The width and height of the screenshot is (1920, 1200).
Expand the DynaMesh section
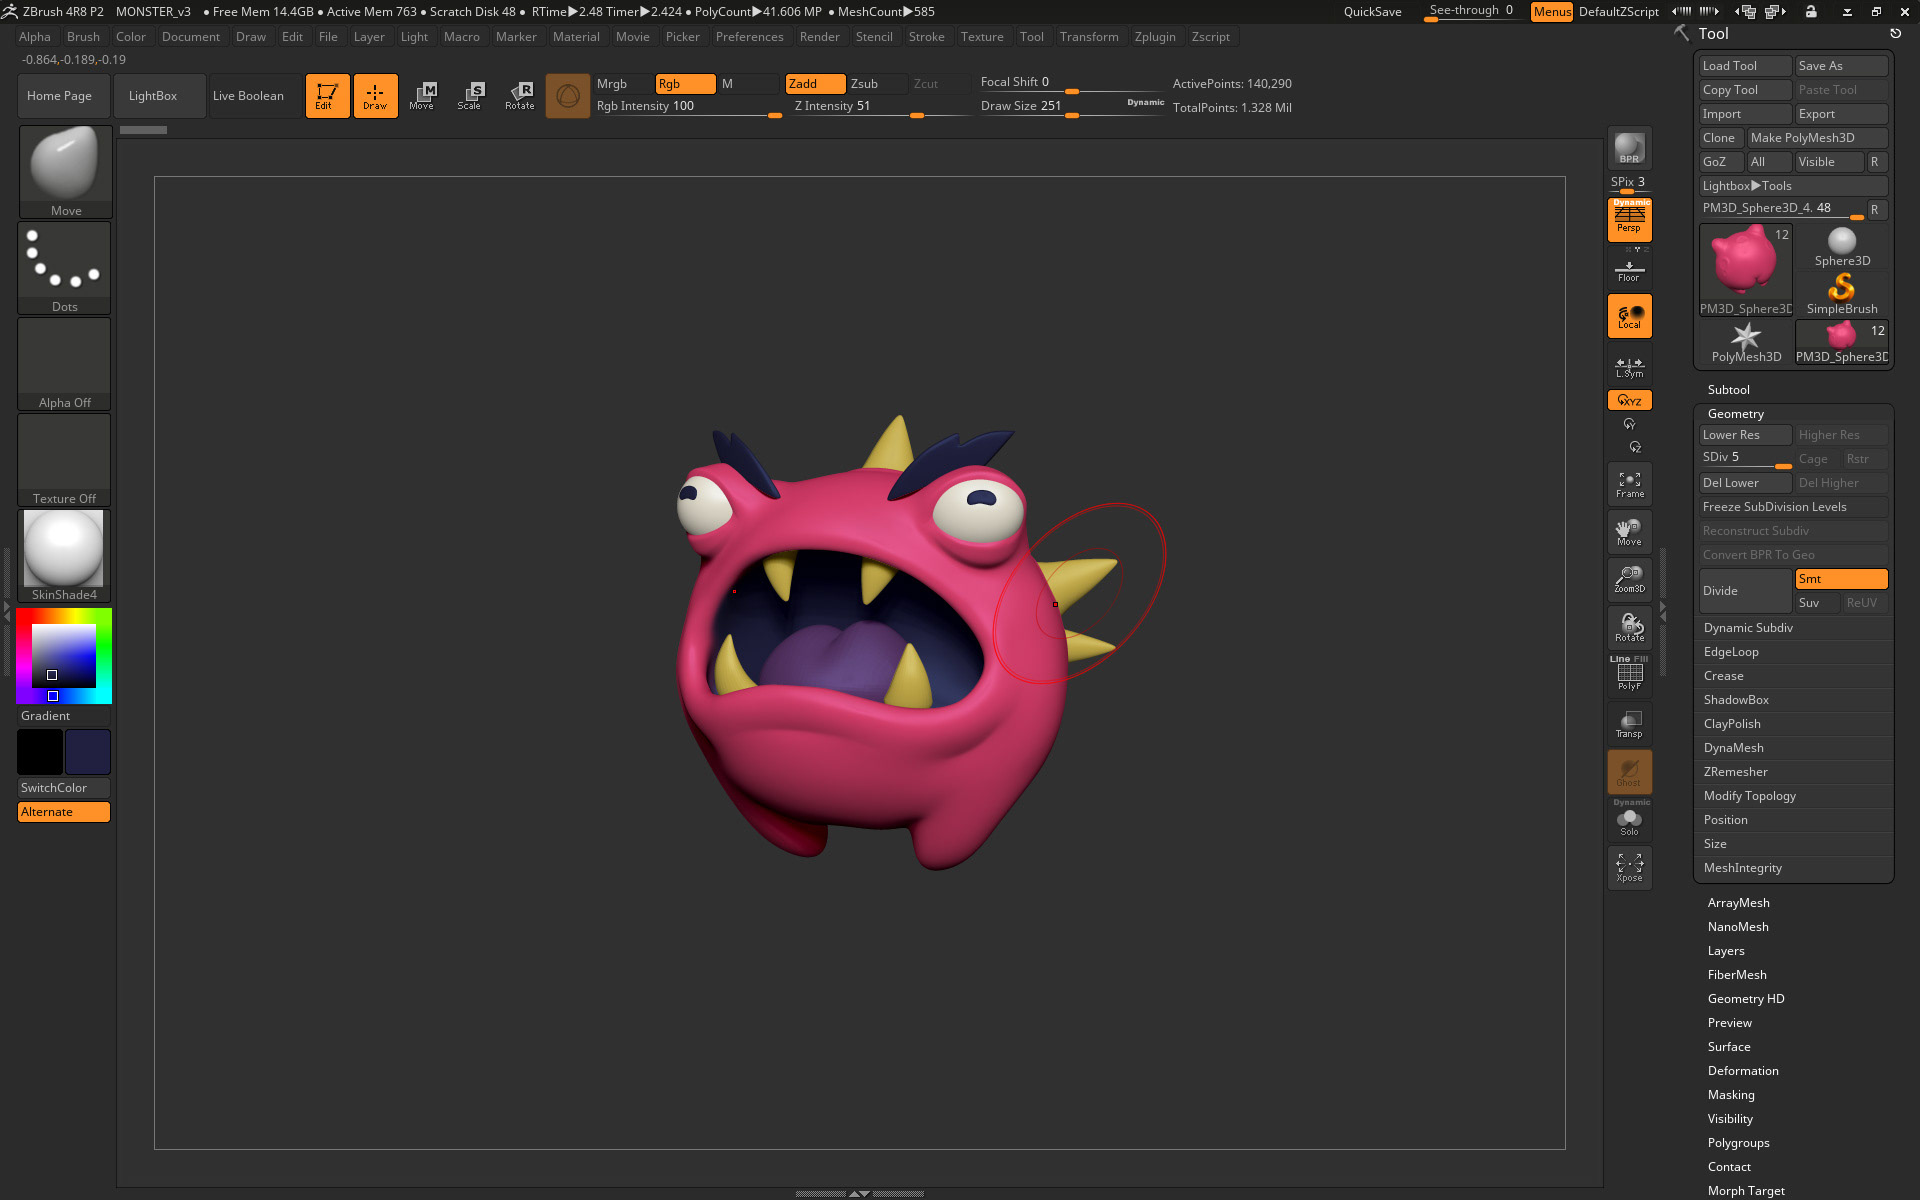click(1733, 748)
